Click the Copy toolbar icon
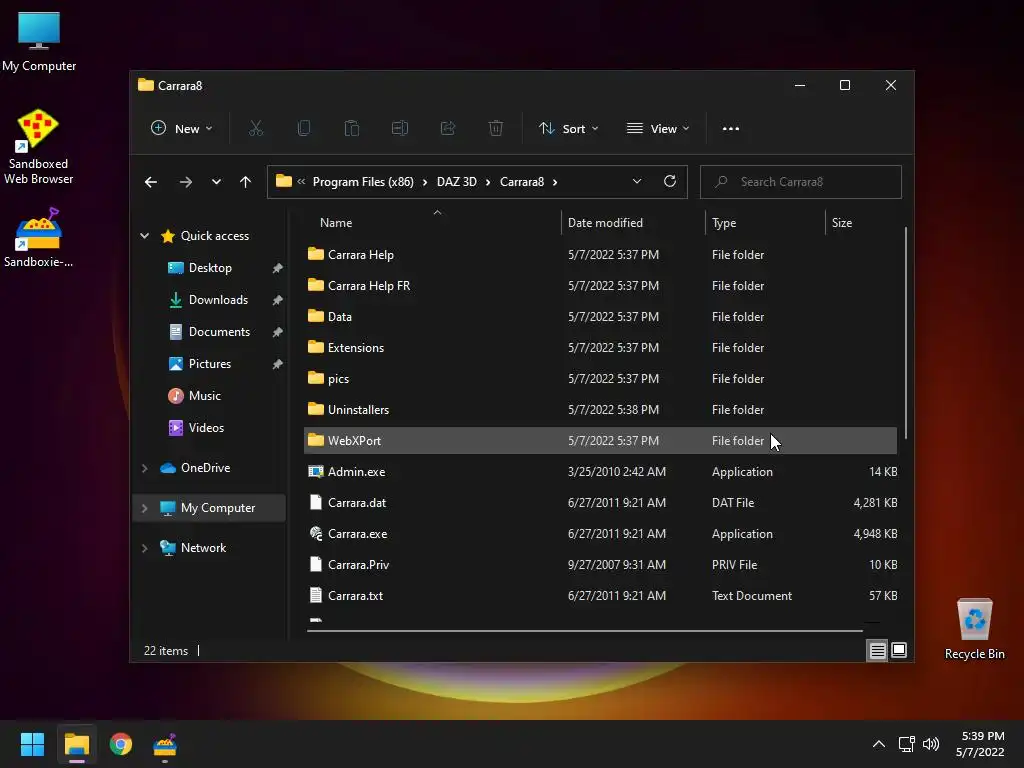 304,129
